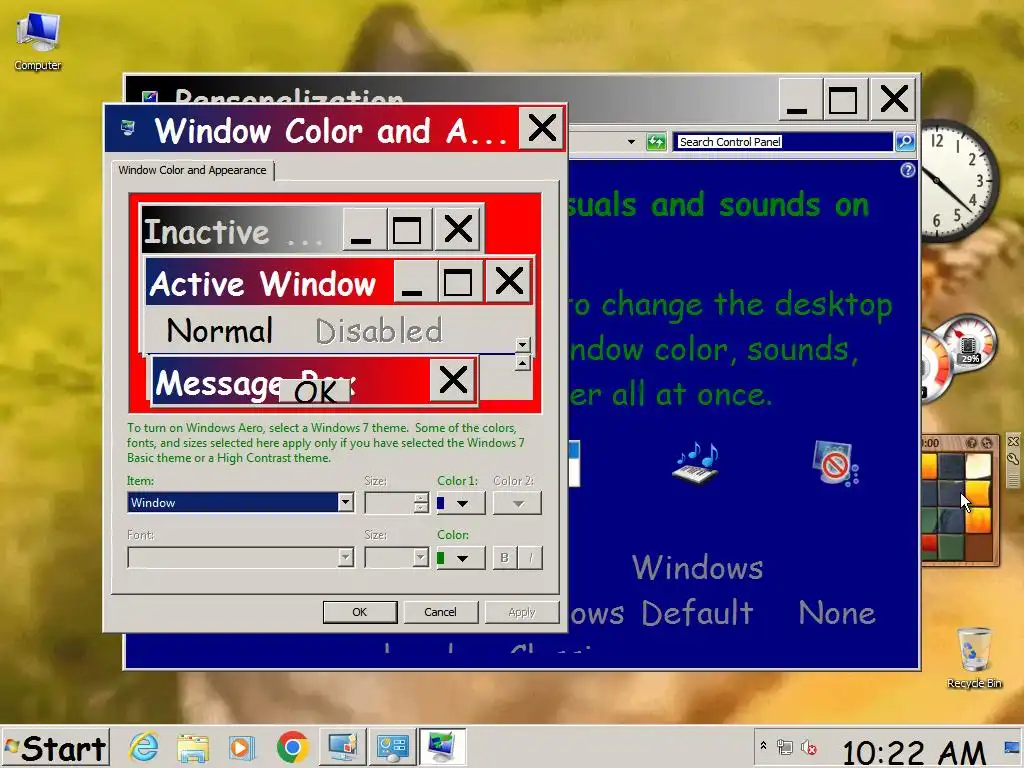Click the preview scrollbar up arrow
This screenshot has width=1024, height=768.
(522, 362)
